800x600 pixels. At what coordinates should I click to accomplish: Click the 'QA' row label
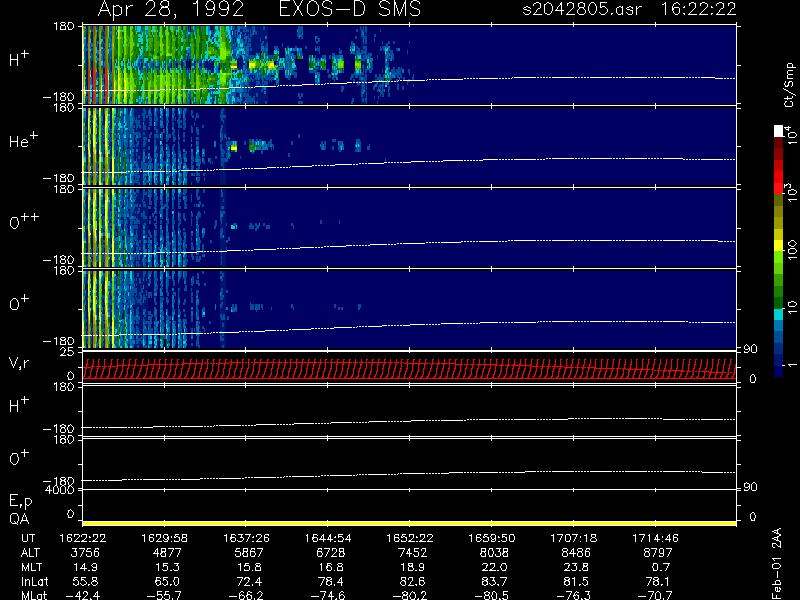(x=19, y=519)
